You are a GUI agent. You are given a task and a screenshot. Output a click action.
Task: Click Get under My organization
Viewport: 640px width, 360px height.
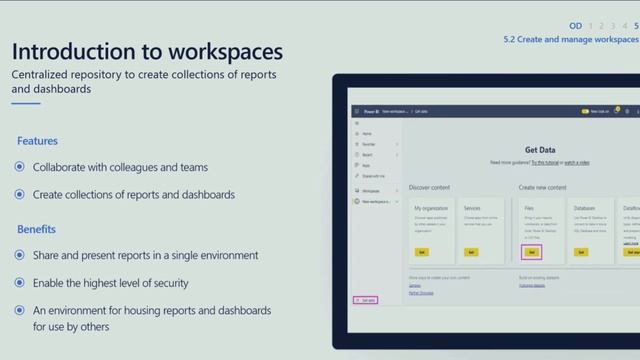422,252
